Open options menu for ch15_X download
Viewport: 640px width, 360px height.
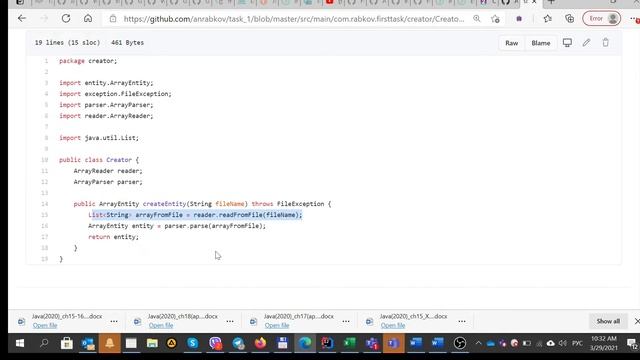(x=462, y=321)
